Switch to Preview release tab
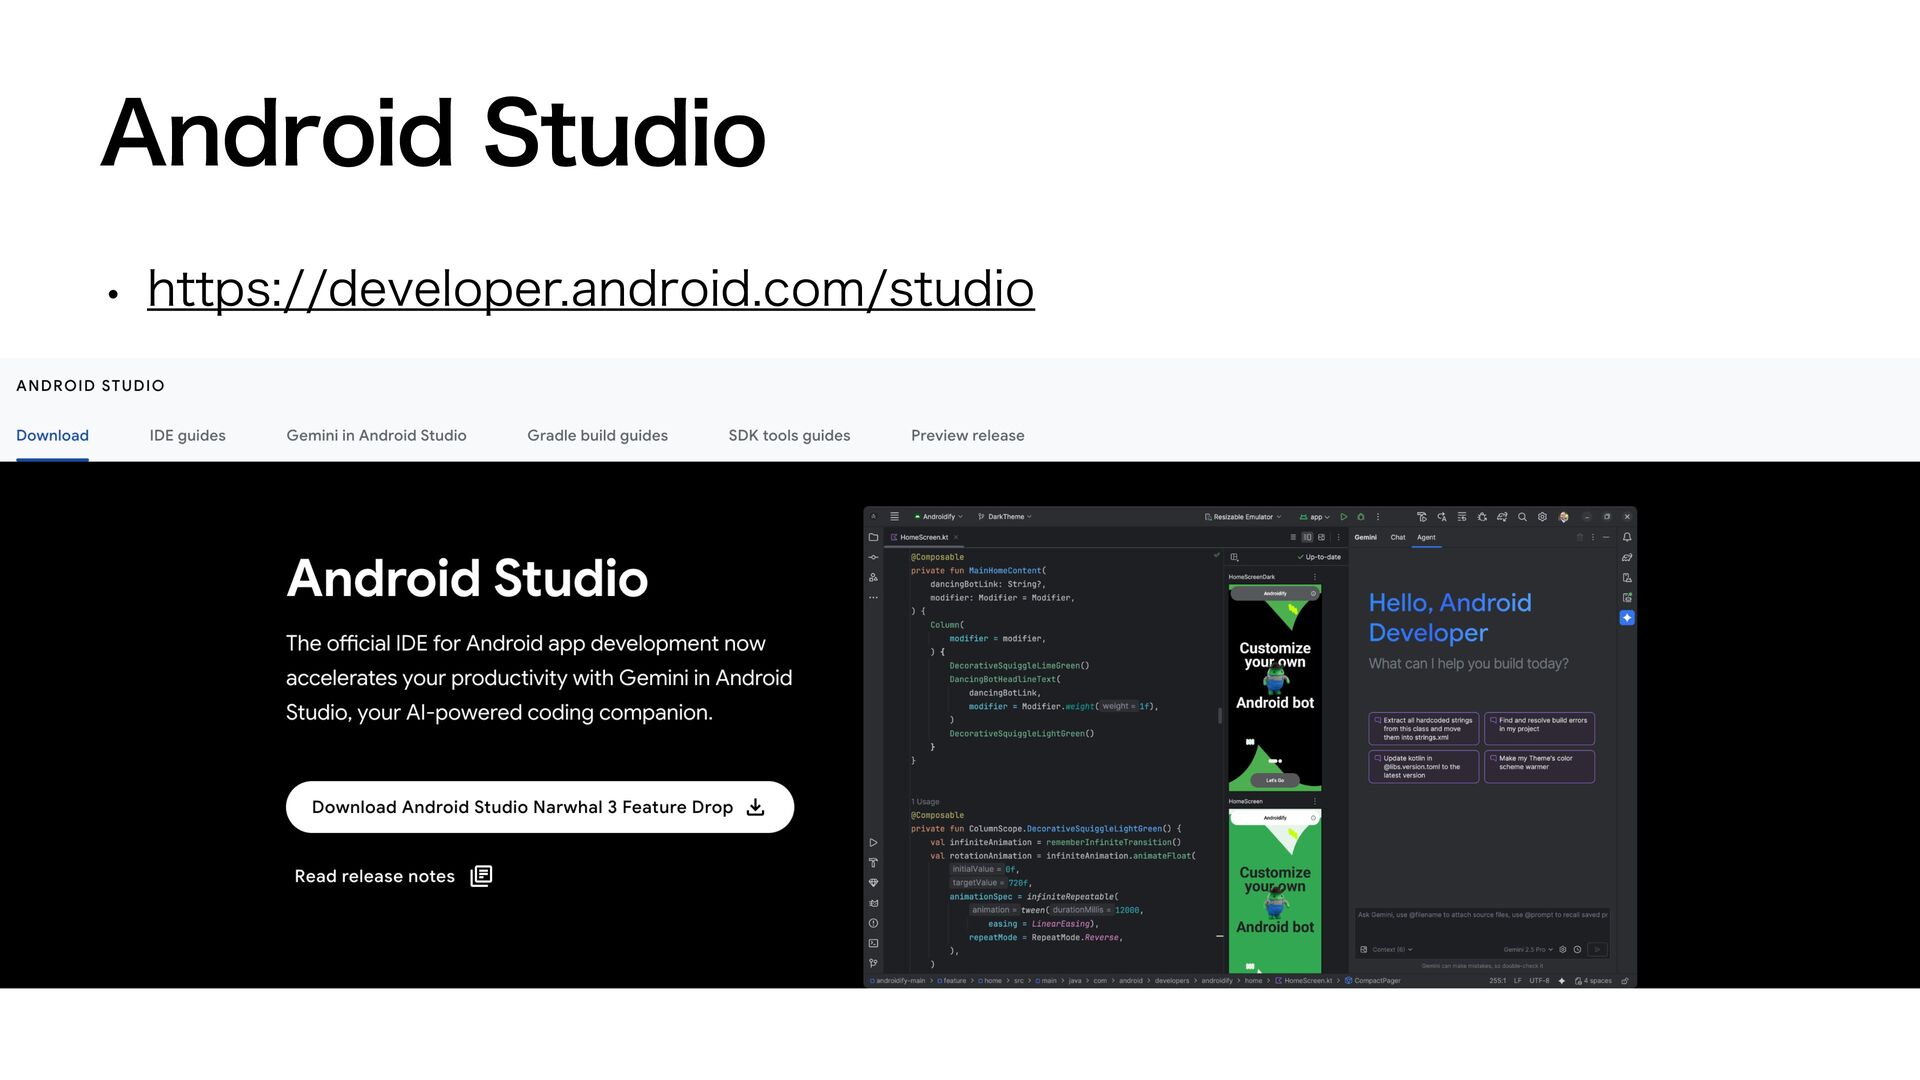This screenshot has height=1080, width=1920. (967, 435)
